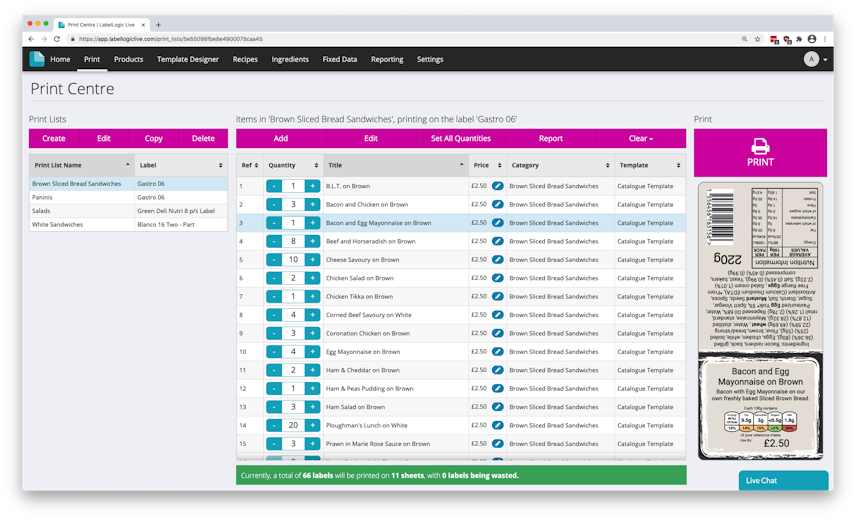Open the Fixed Data menu item
The image size is (856, 520).
click(340, 59)
